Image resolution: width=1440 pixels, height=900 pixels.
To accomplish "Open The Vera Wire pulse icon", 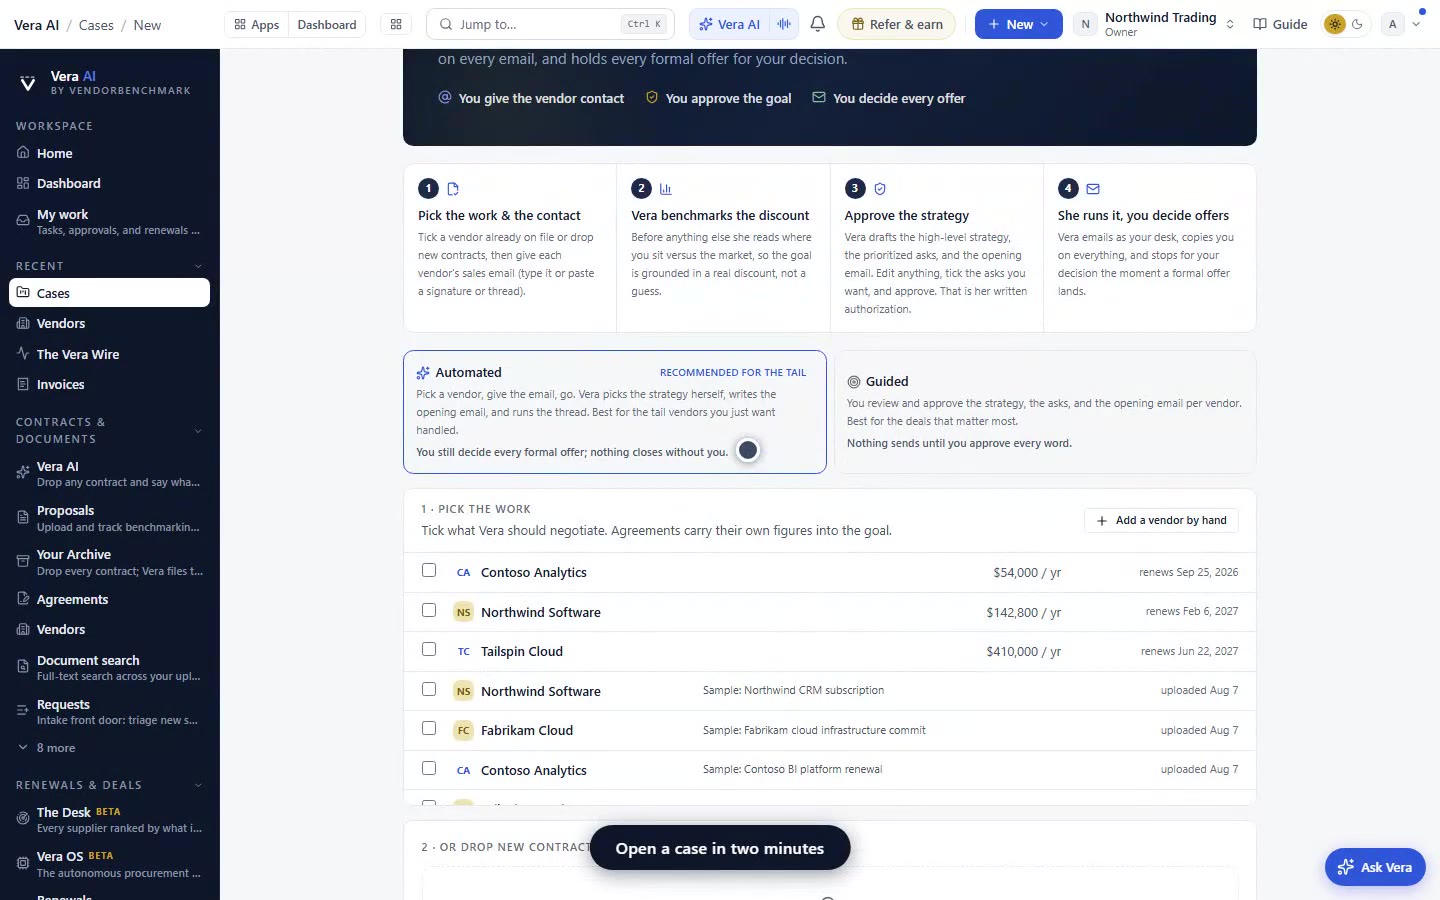I will 23,354.
